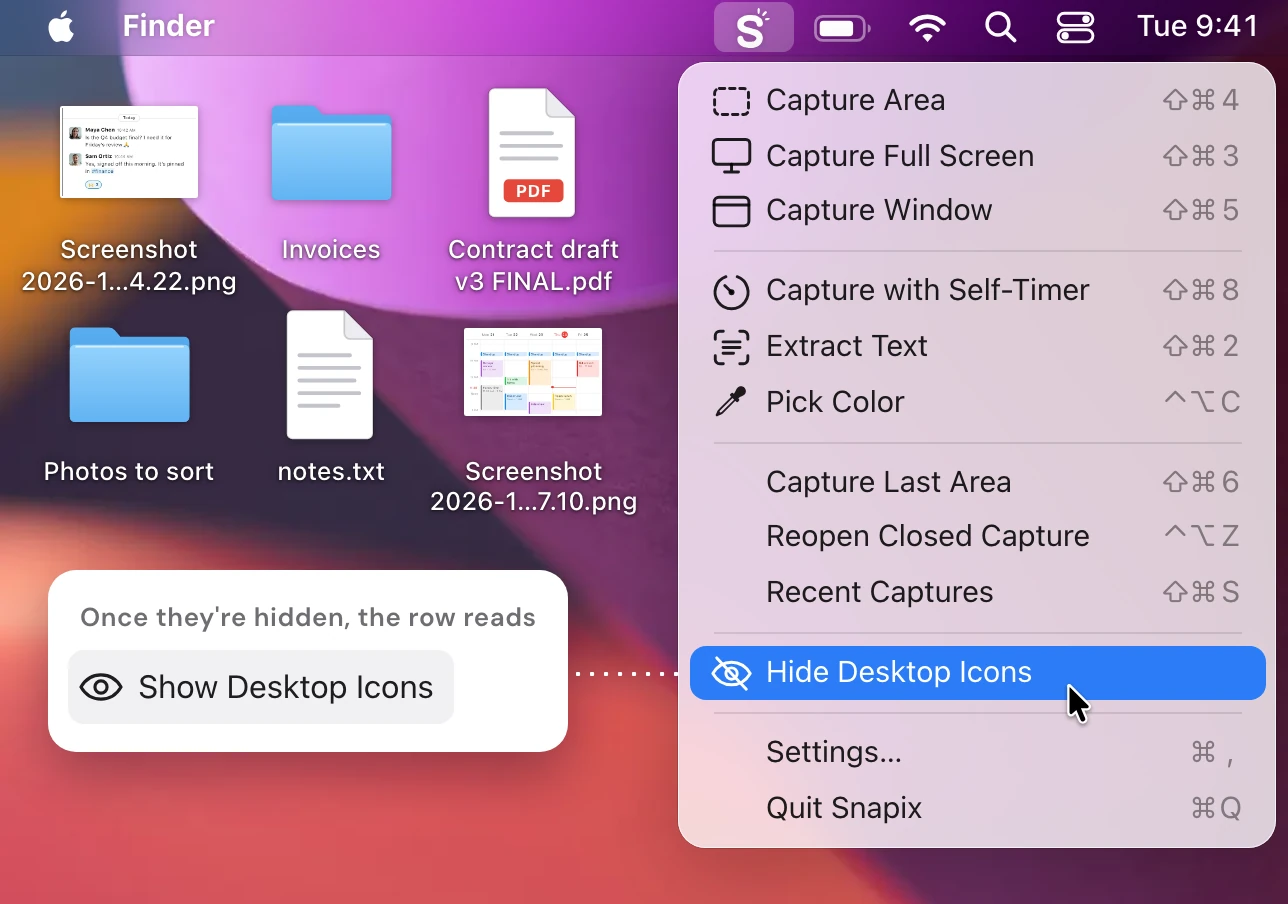The width and height of the screenshot is (1288, 904).
Task: Click the 'Capture with Self-Timer' label
Action: click(927, 290)
